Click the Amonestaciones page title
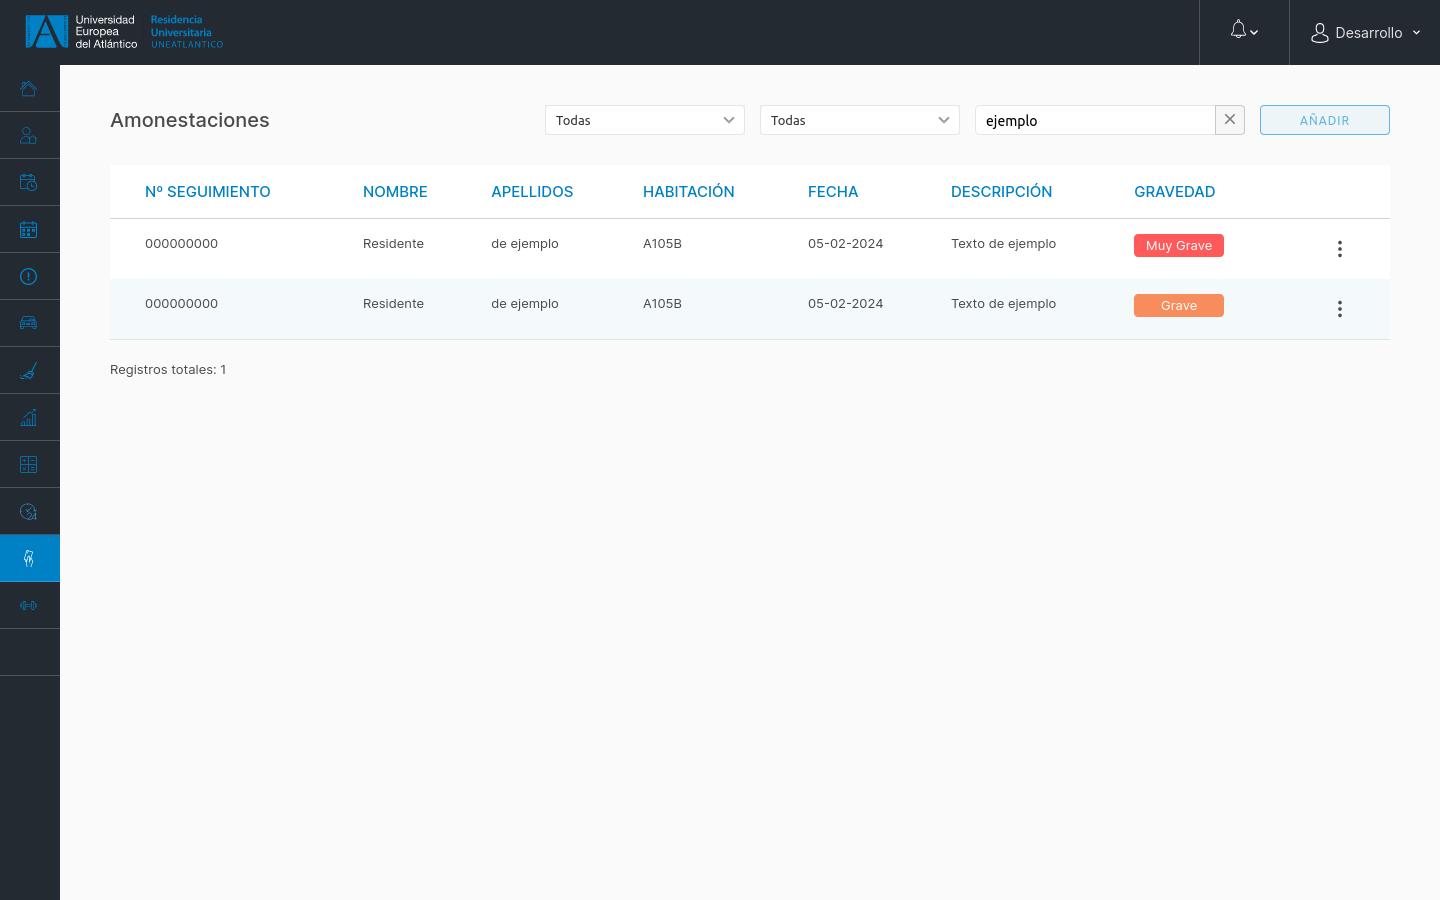The width and height of the screenshot is (1440, 900). (x=190, y=120)
